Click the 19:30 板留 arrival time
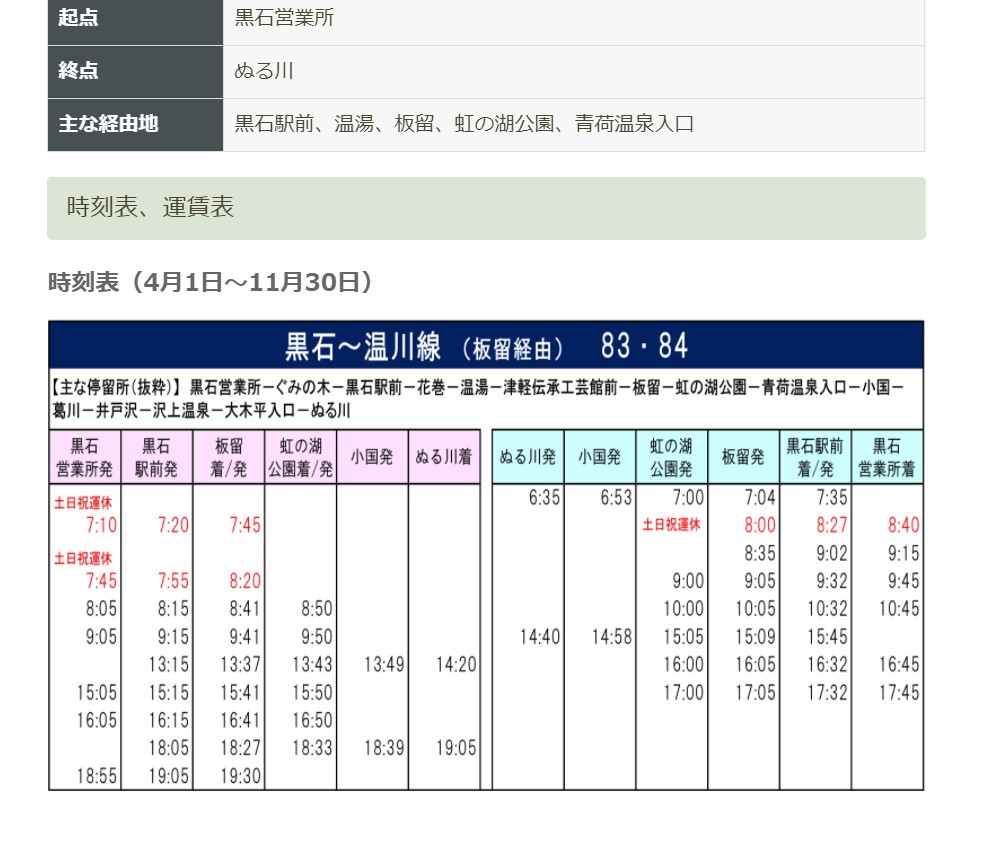Image resolution: width=984 pixels, height=849 pixels. point(241,776)
